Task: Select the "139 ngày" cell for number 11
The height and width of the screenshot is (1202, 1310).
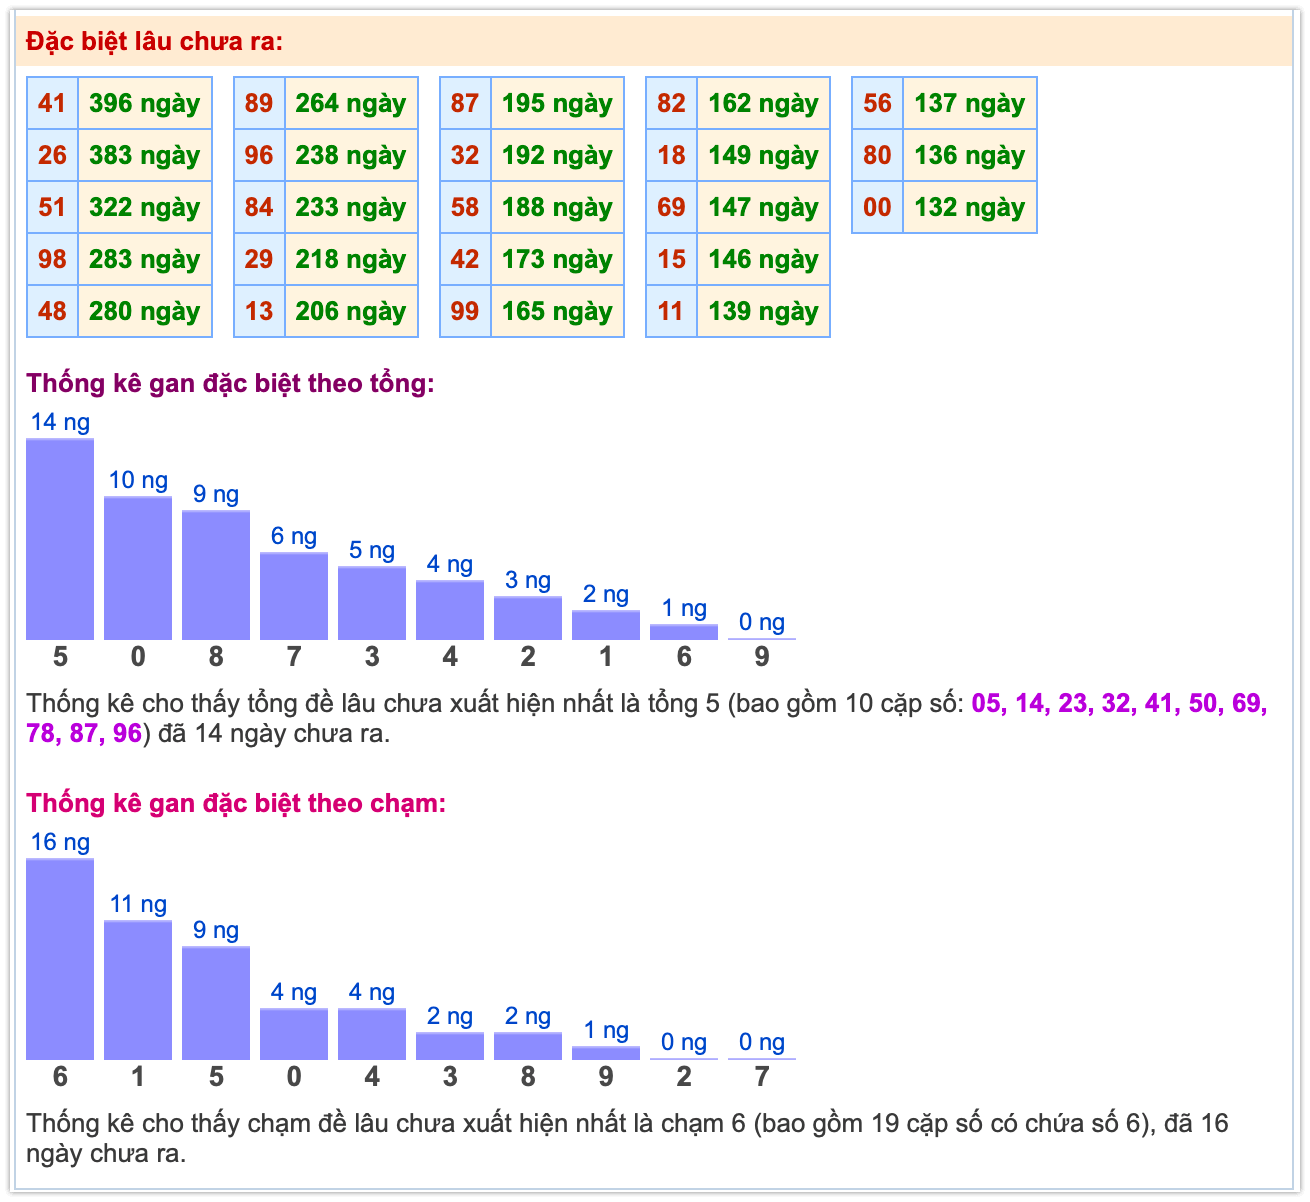Action: pyautogui.click(x=763, y=311)
